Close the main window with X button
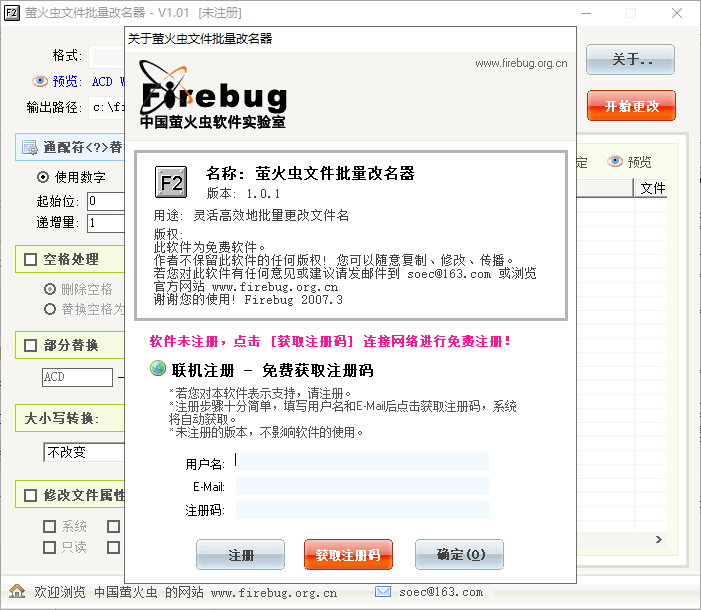The image size is (701, 610). (677, 13)
